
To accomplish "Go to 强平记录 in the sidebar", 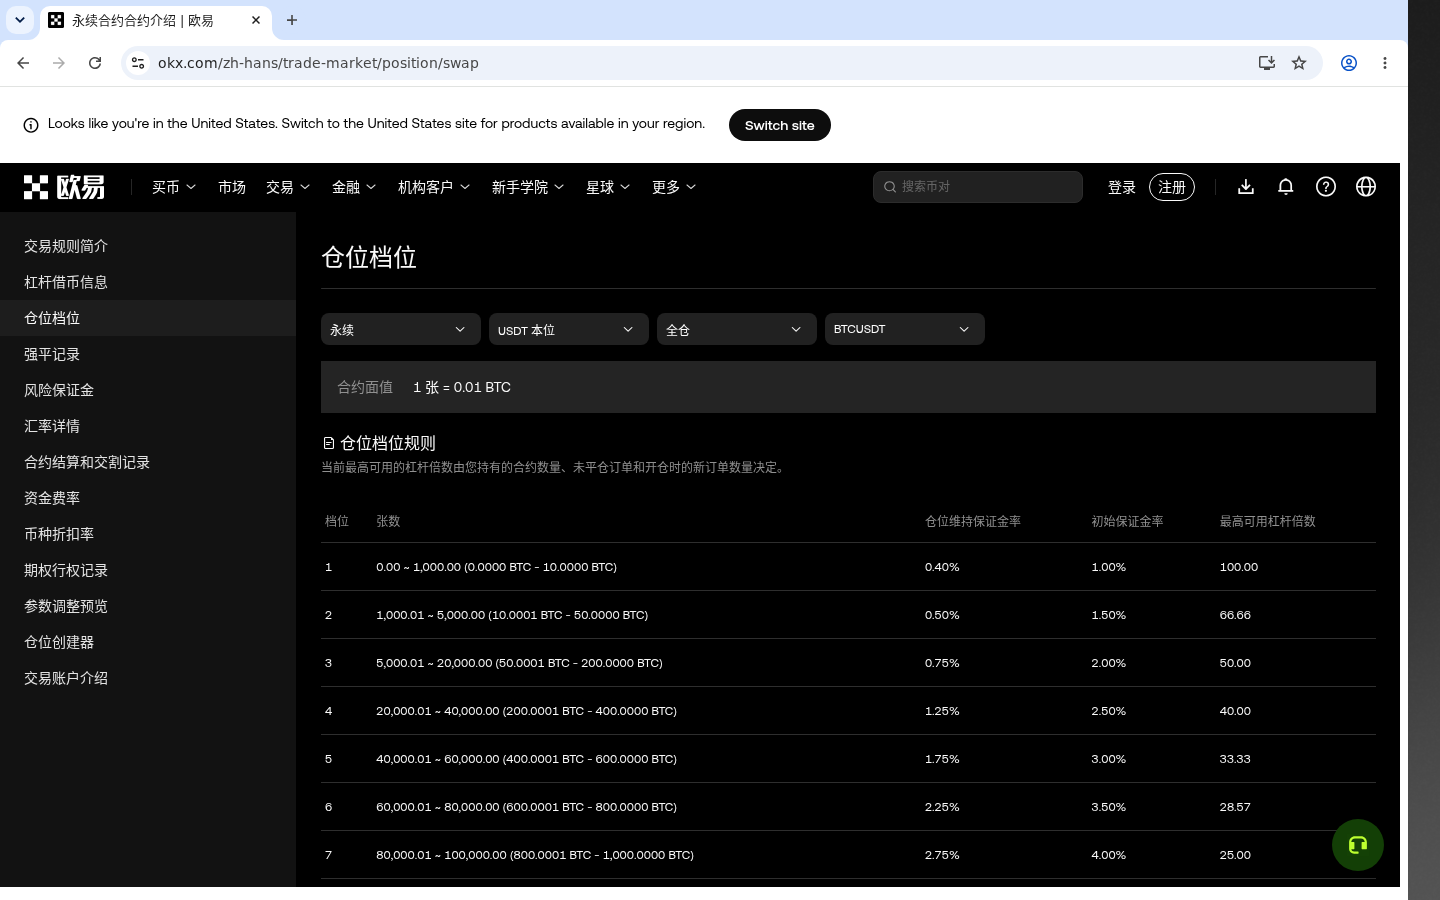I will click(52, 354).
